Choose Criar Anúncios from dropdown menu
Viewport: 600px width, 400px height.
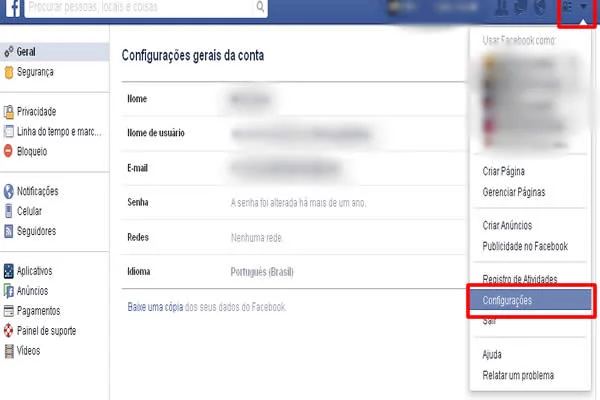click(507, 225)
